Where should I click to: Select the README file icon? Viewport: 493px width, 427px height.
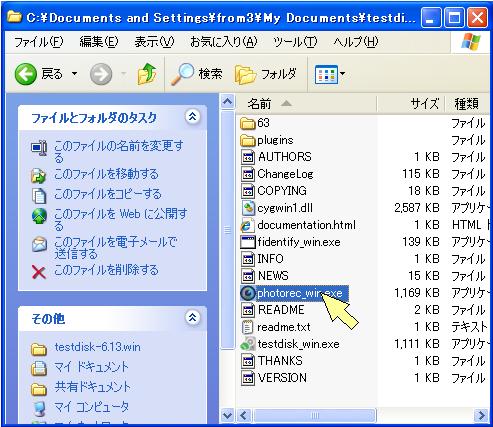point(248,310)
